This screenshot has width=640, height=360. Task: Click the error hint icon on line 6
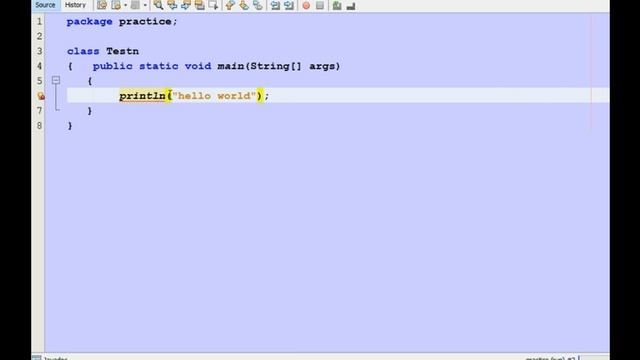[x=41, y=96]
